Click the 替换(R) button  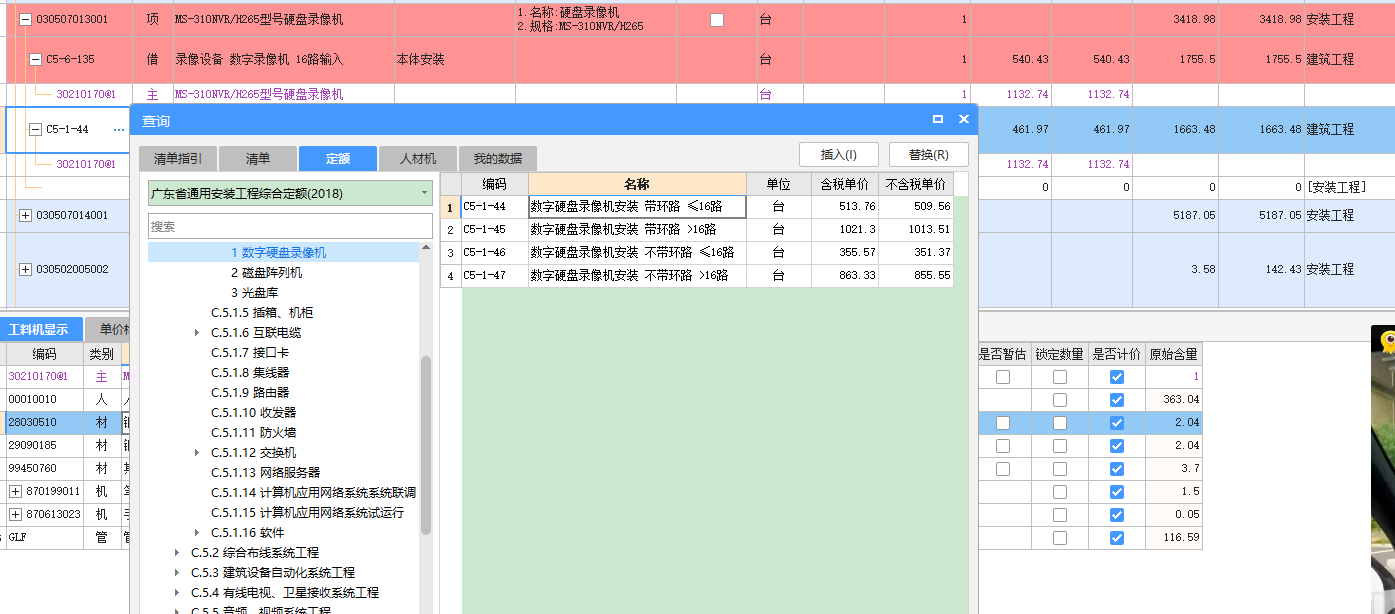[929, 155]
